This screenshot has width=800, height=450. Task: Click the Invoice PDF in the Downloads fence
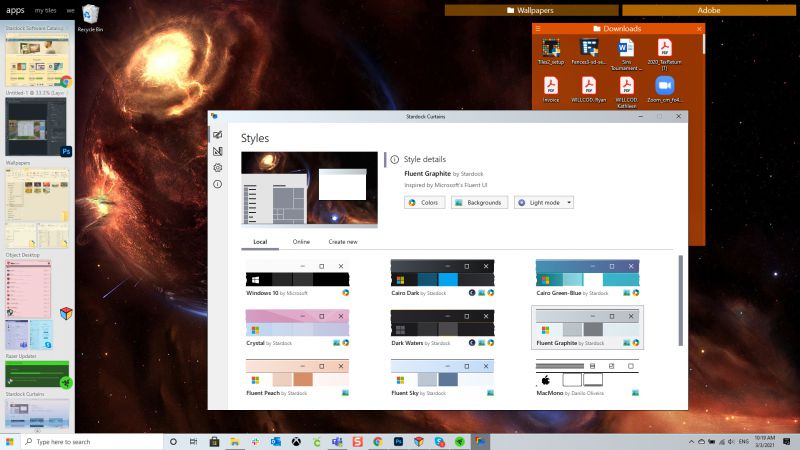point(551,89)
